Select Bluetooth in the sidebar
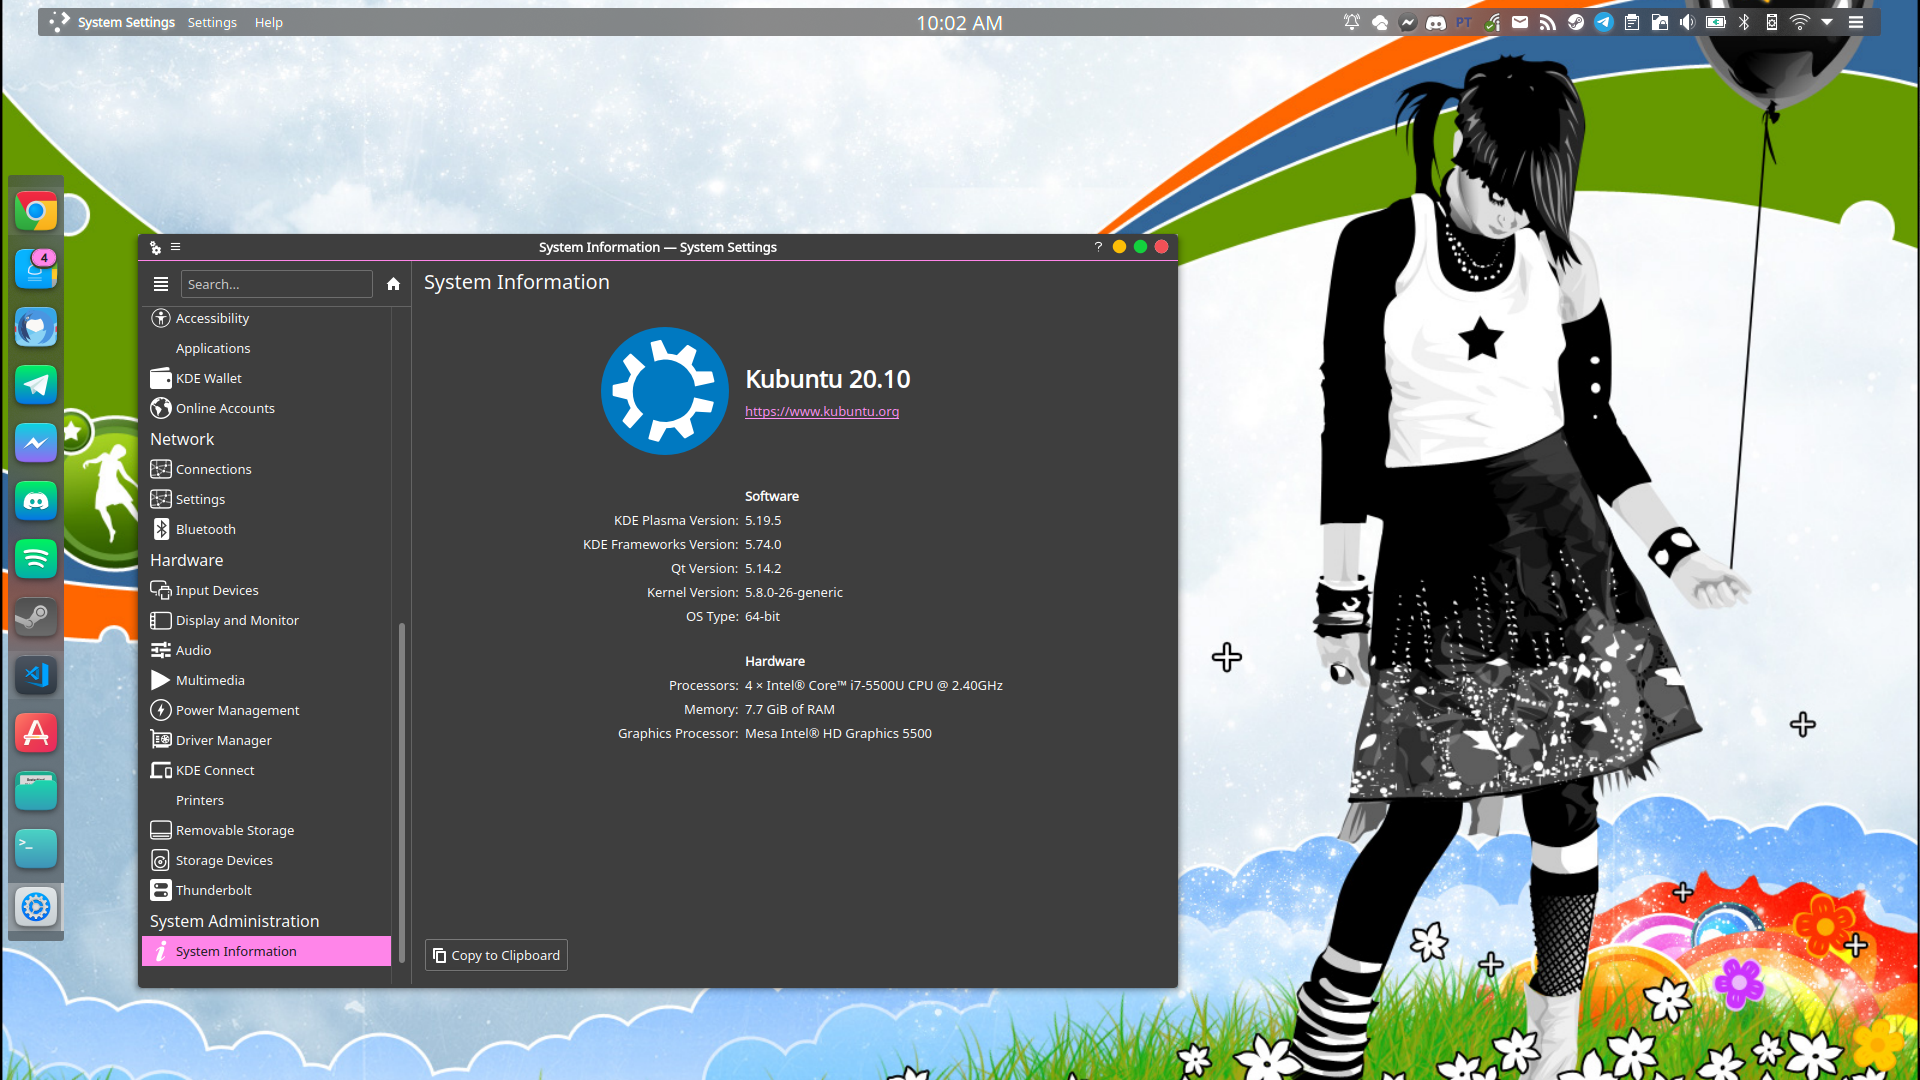The width and height of the screenshot is (1920, 1080). (266, 529)
